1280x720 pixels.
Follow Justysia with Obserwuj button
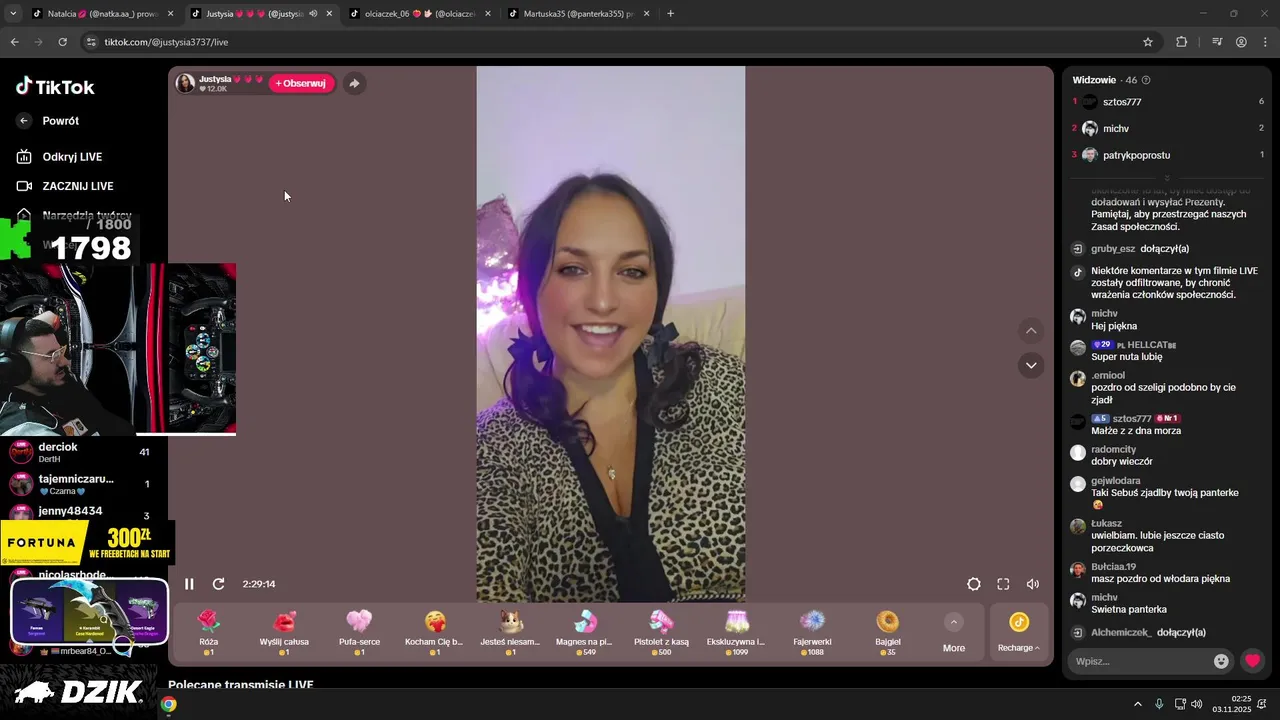[301, 83]
